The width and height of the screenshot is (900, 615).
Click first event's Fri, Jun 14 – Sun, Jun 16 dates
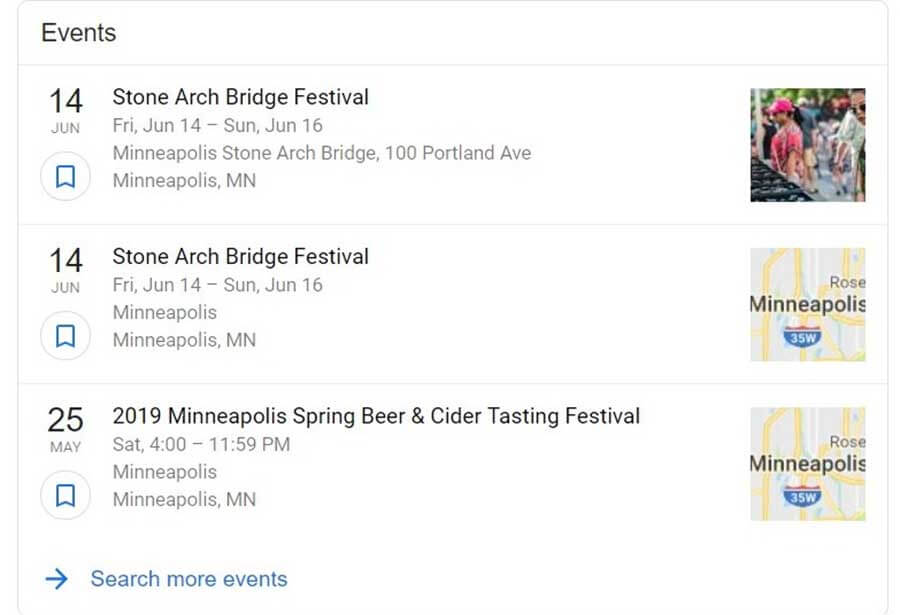click(218, 125)
